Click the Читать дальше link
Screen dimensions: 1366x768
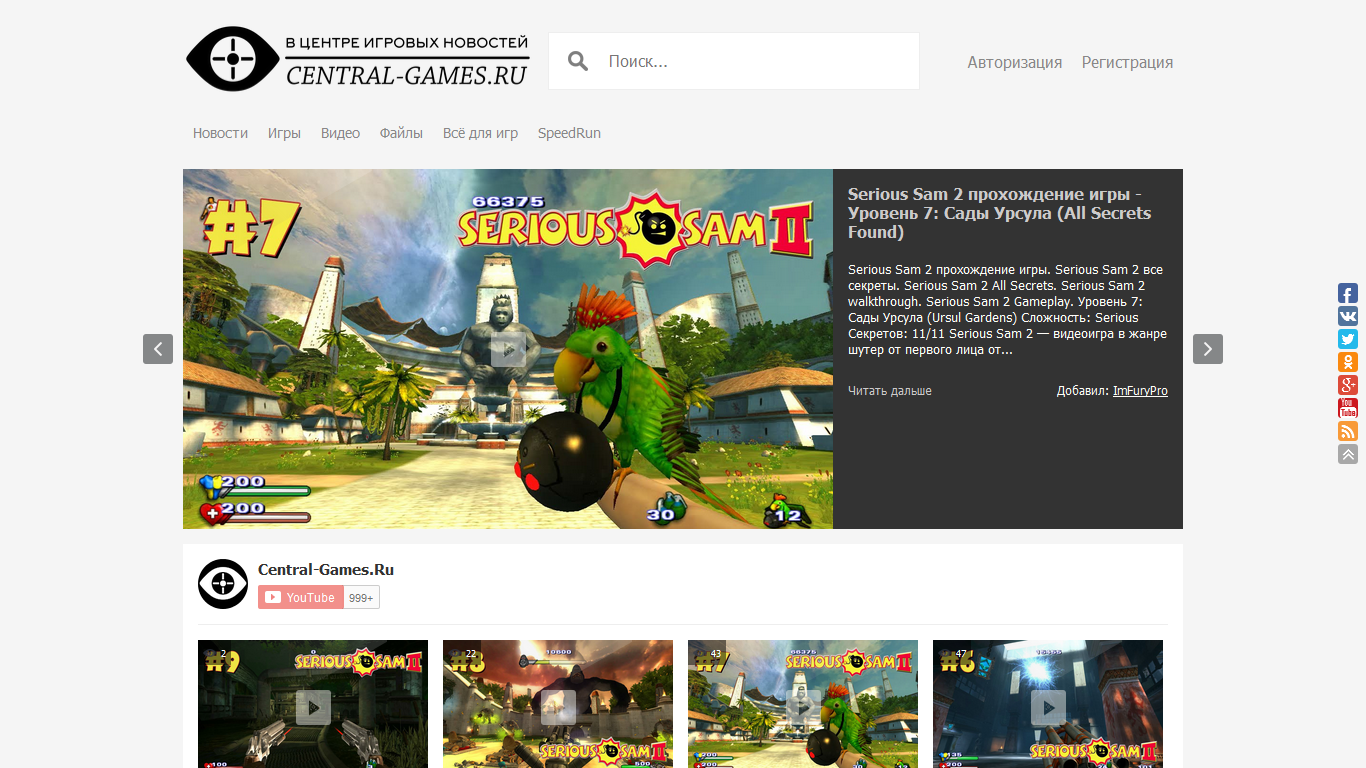(x=890, y=391)
